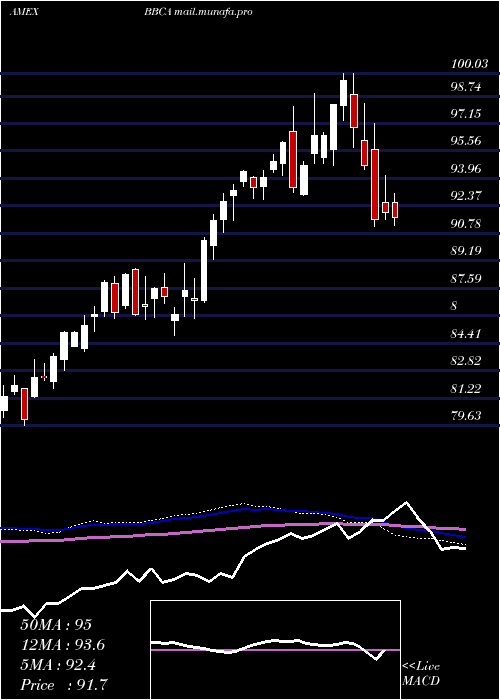Click the BBCA mail.munafa.pro title
The height and width of the screenshot is (700, 500).
pos(198,12)
